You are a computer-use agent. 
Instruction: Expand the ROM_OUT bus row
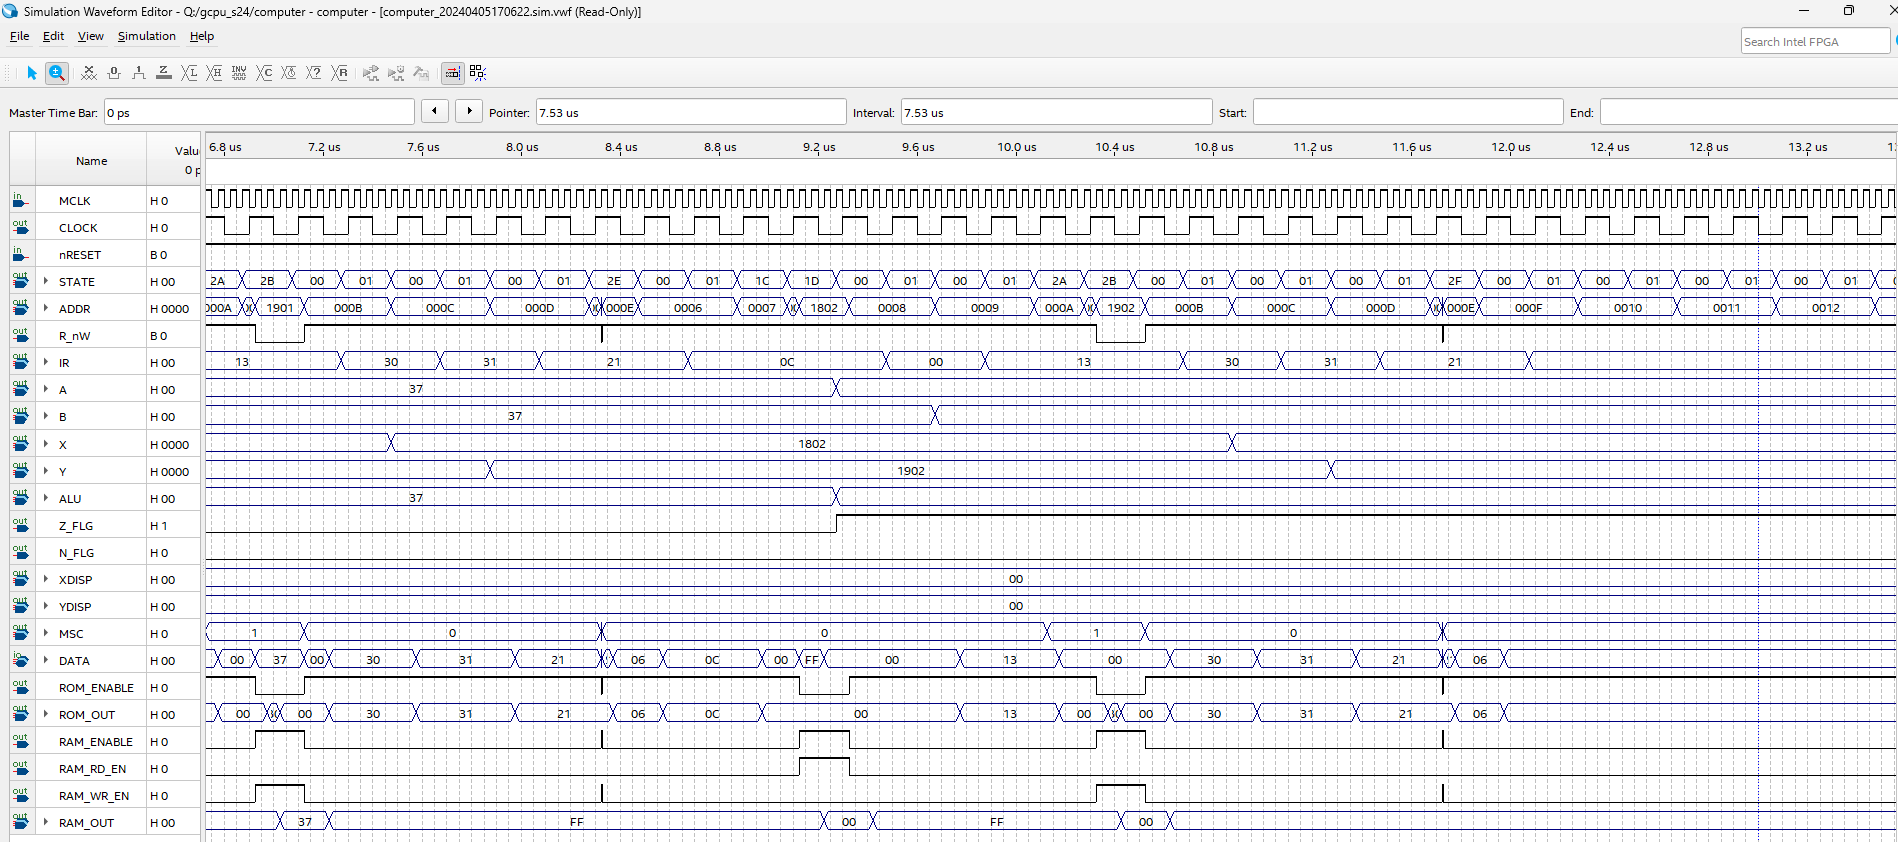click(46, 714)
